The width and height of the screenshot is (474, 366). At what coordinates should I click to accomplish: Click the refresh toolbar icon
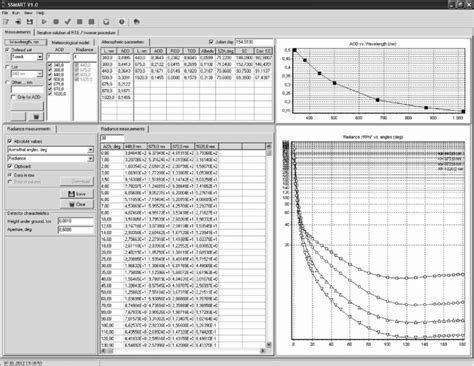(106, 22)
